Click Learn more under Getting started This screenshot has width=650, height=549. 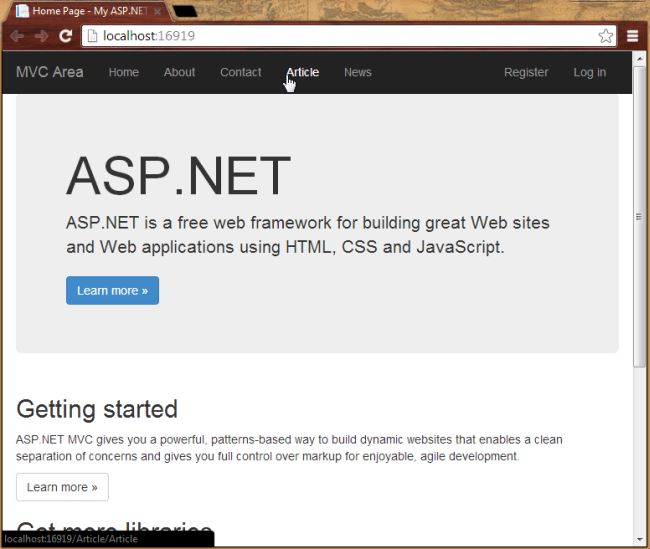(x=62, y=487)
